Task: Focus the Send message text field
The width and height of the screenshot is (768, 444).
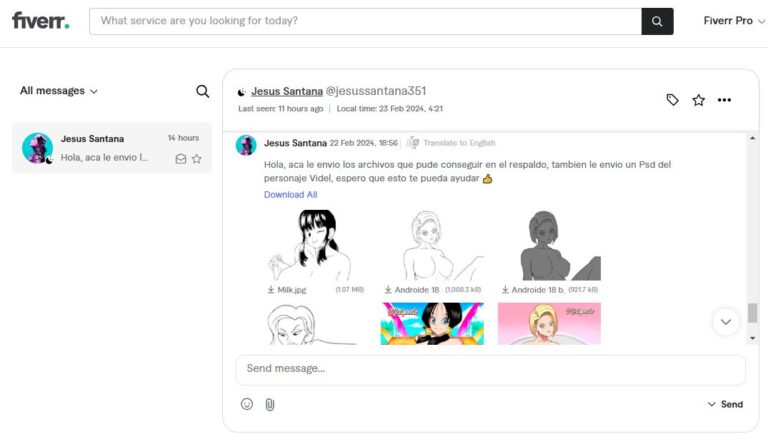Action: click(490, 369)
